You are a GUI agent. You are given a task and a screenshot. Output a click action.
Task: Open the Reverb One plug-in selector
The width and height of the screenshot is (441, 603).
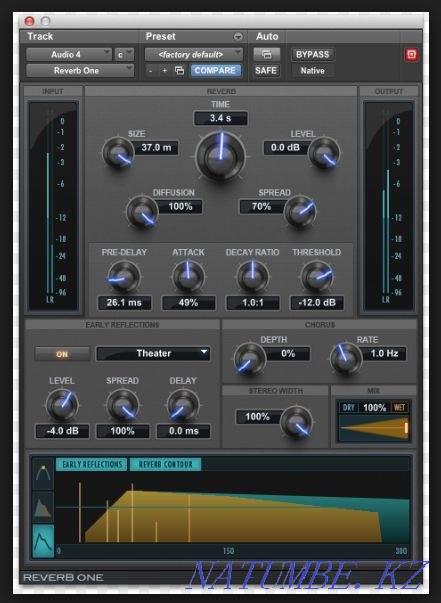[x=80, y=71]
